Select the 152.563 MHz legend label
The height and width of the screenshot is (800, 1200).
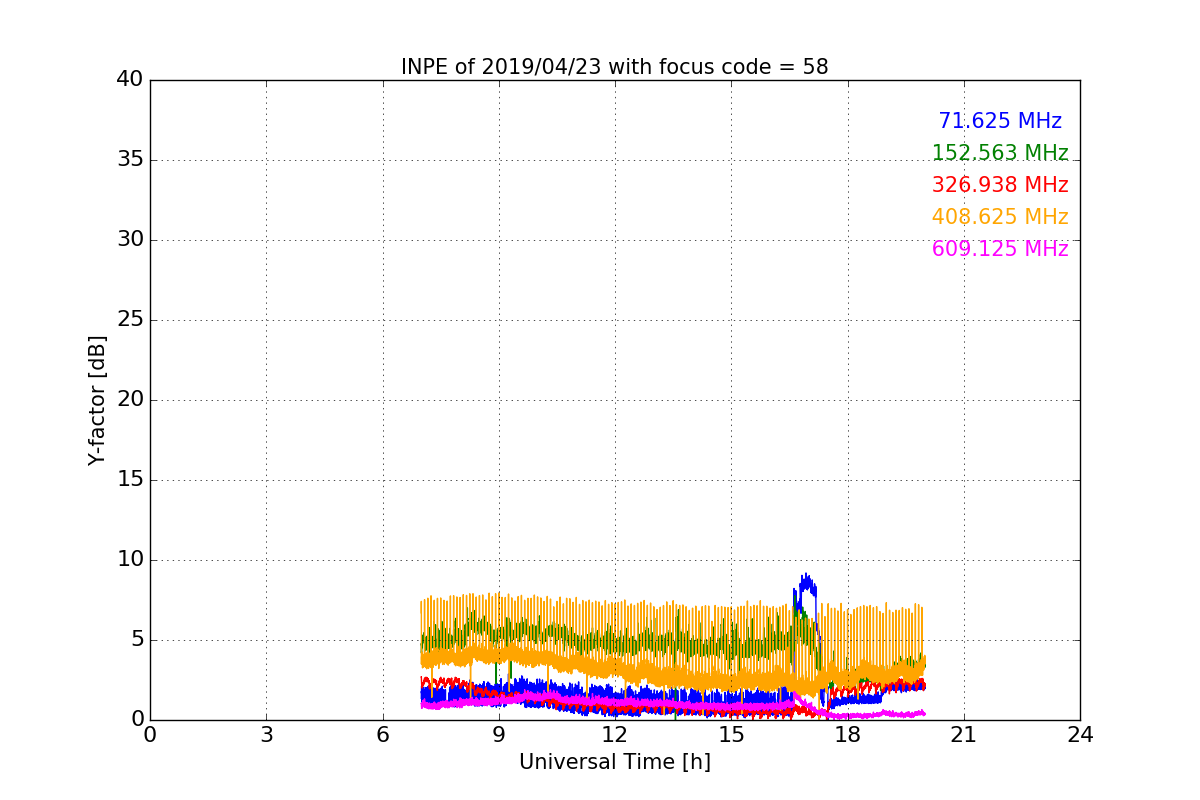1000,153
